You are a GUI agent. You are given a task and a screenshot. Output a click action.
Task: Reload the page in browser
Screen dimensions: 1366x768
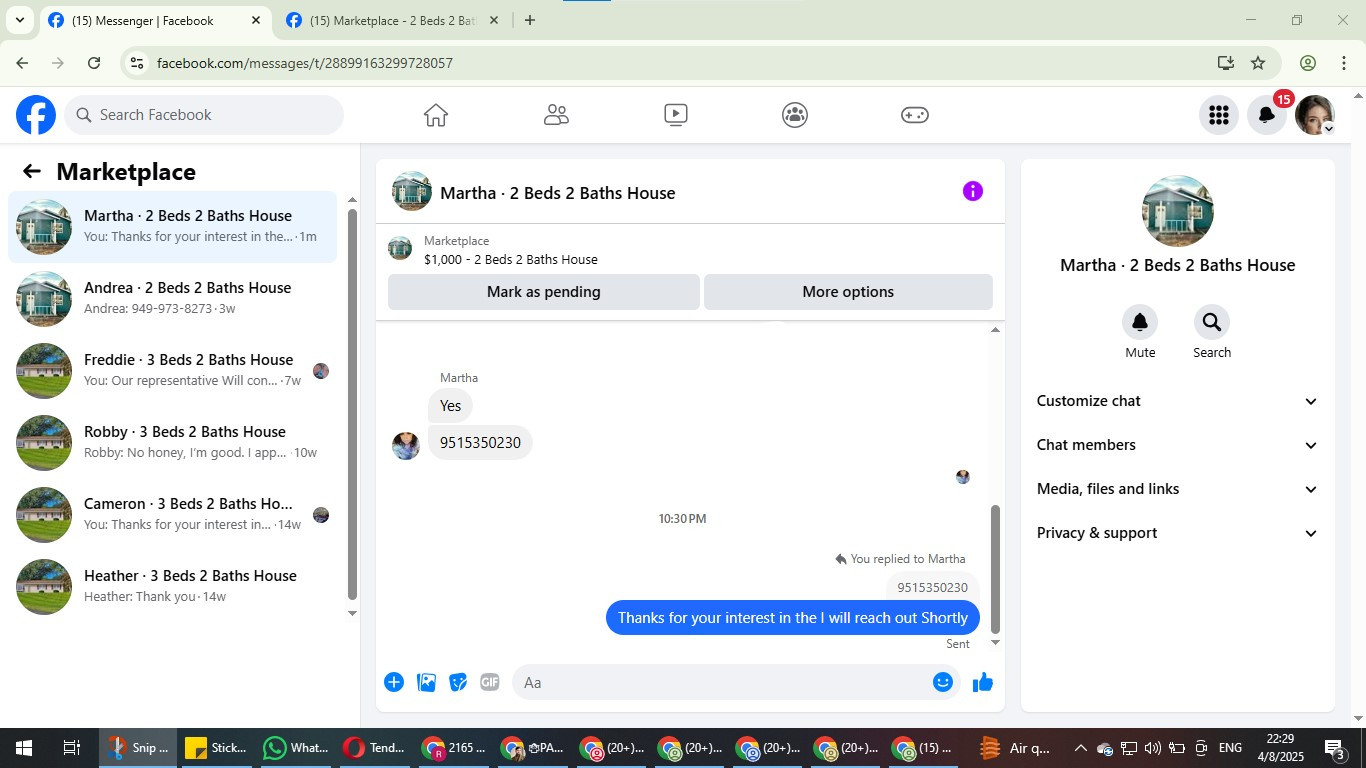click(94, 63)
